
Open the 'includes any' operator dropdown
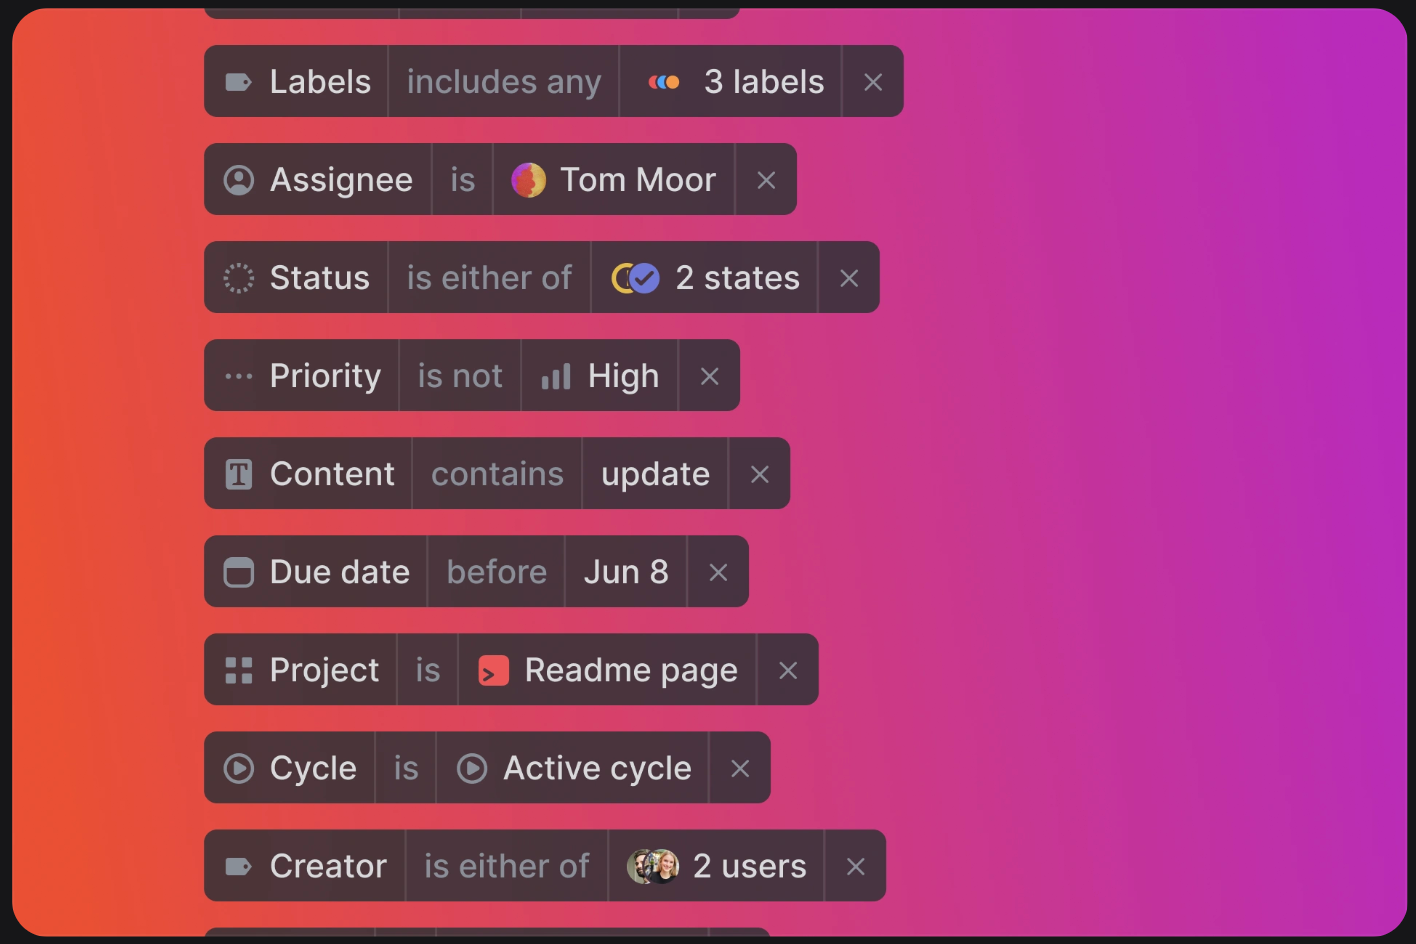[x=503, y=82]
